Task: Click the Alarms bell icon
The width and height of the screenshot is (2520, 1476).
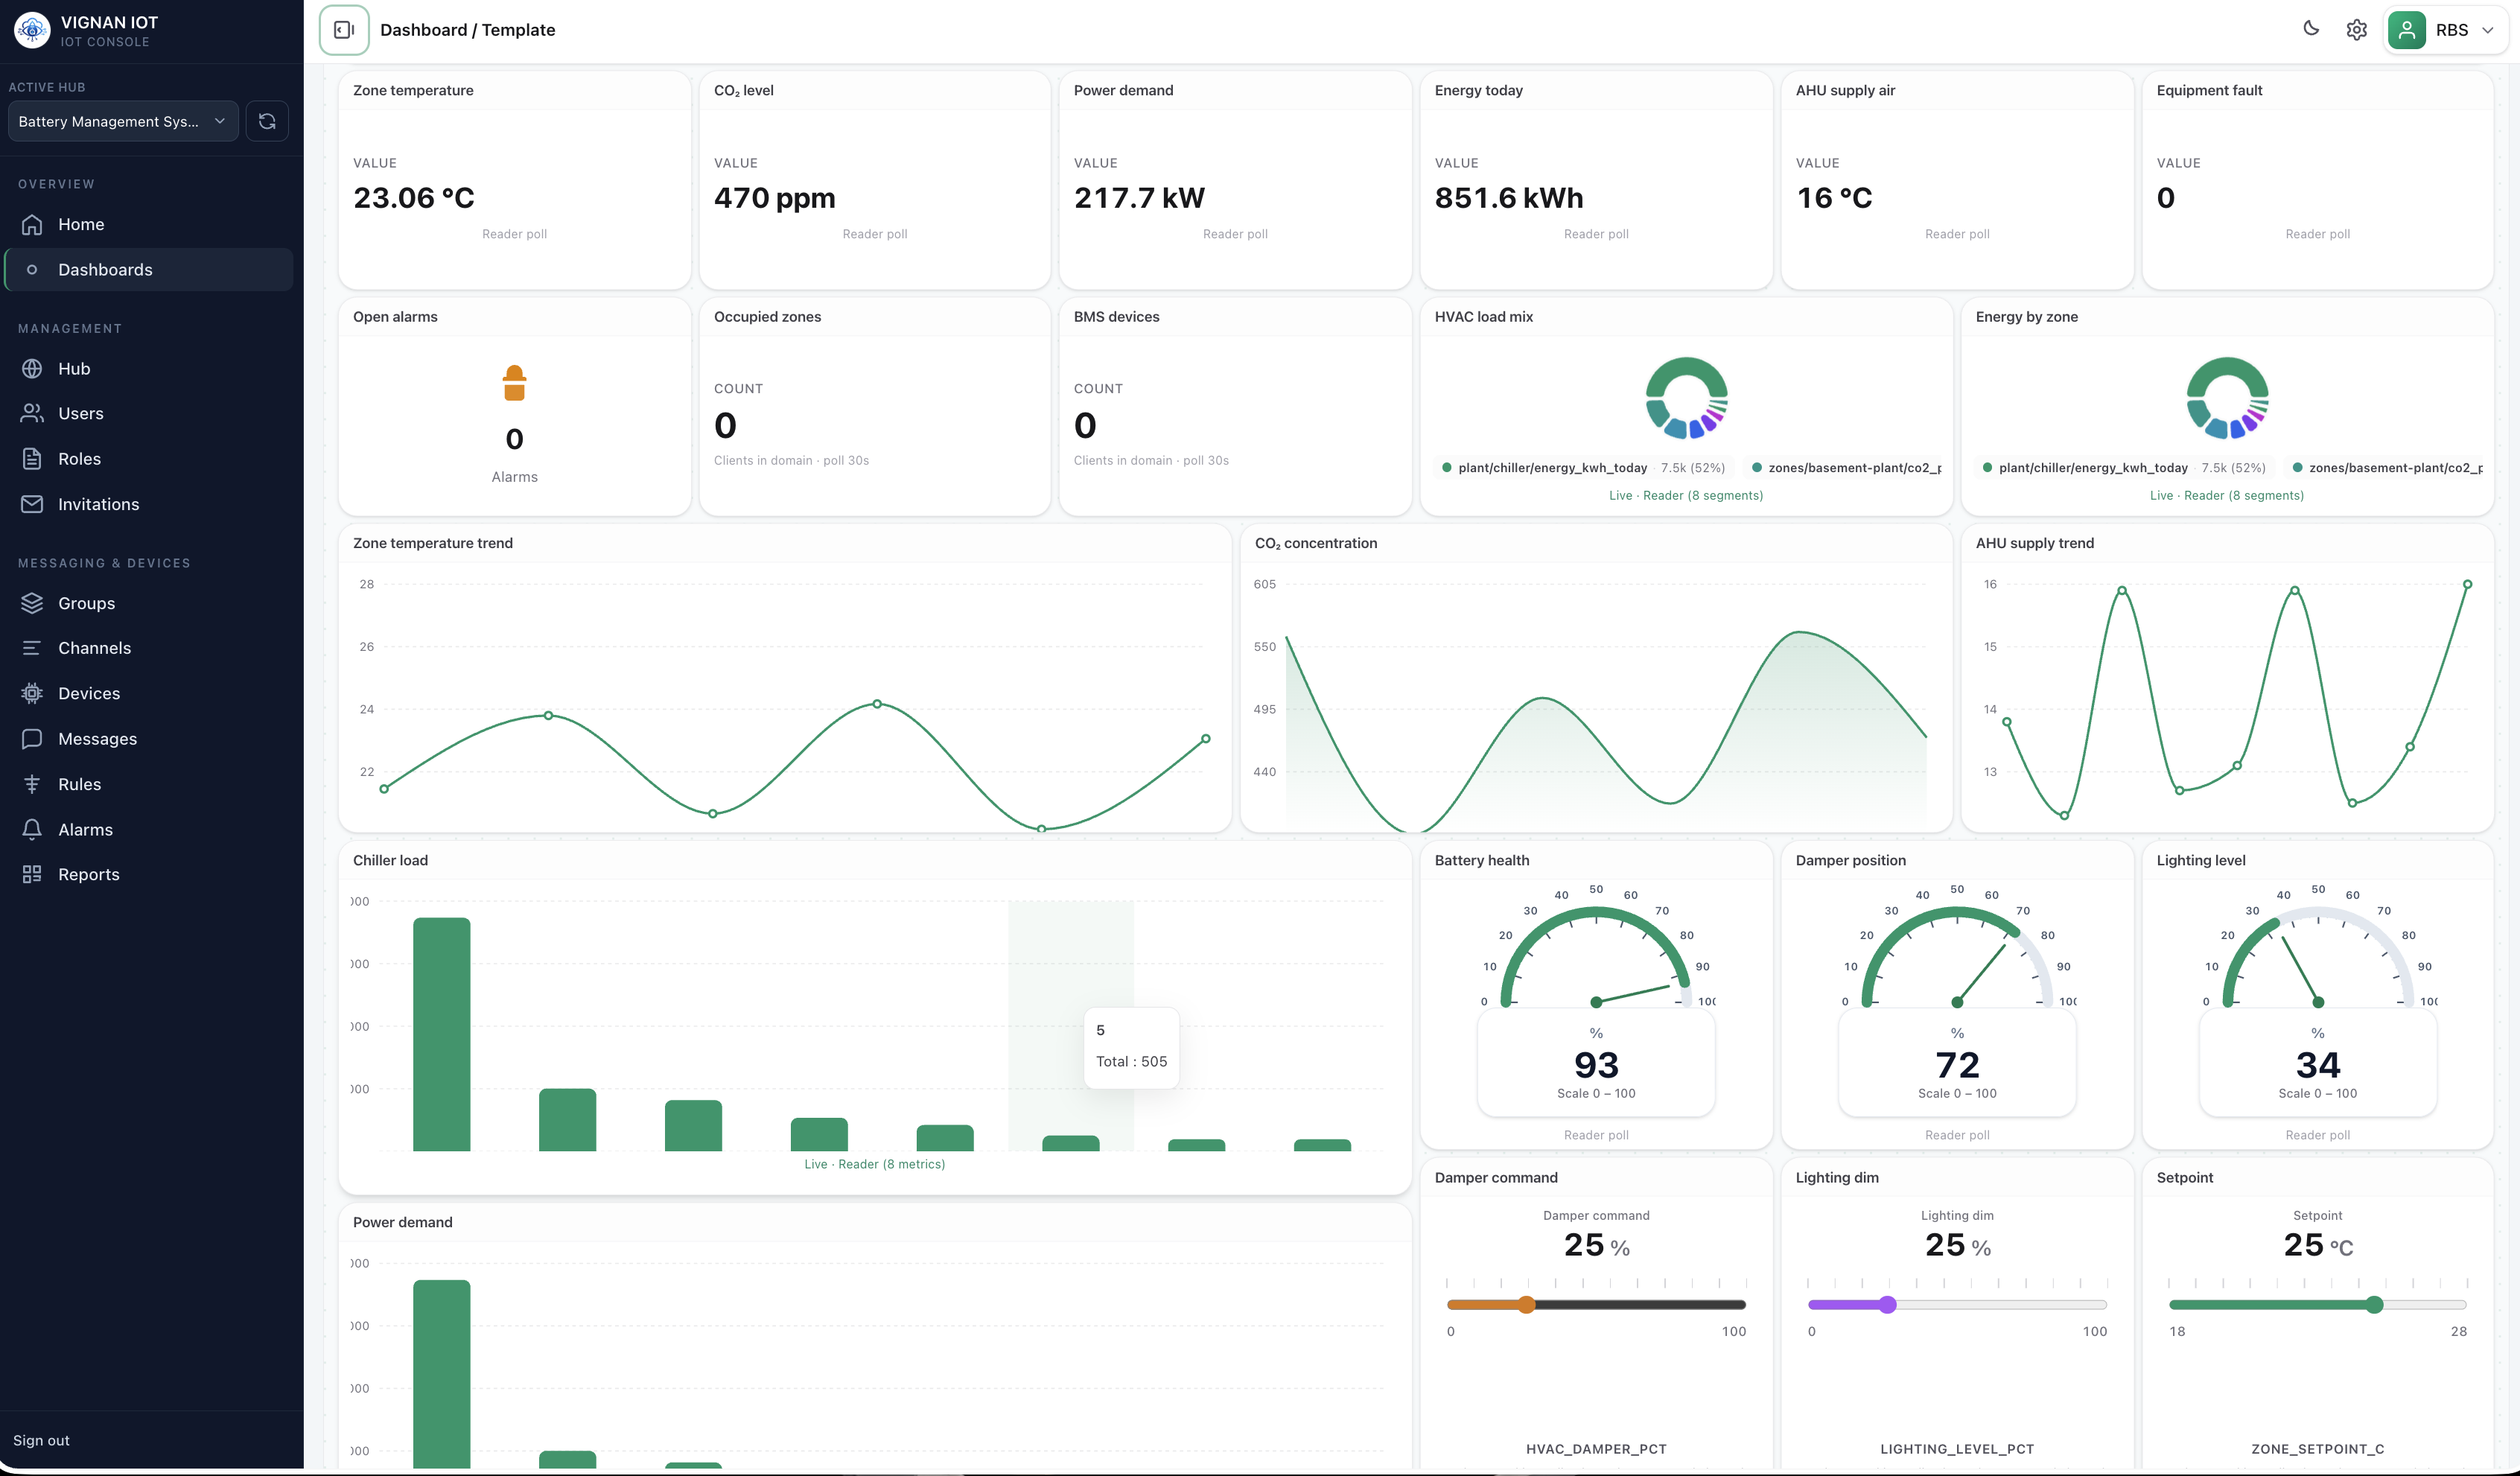Action: [32, 830]
